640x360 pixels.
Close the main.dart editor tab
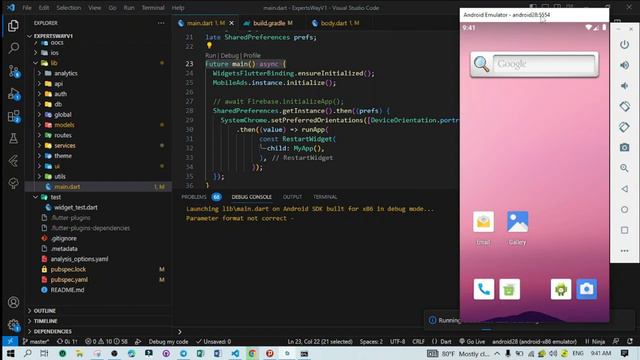231,23
